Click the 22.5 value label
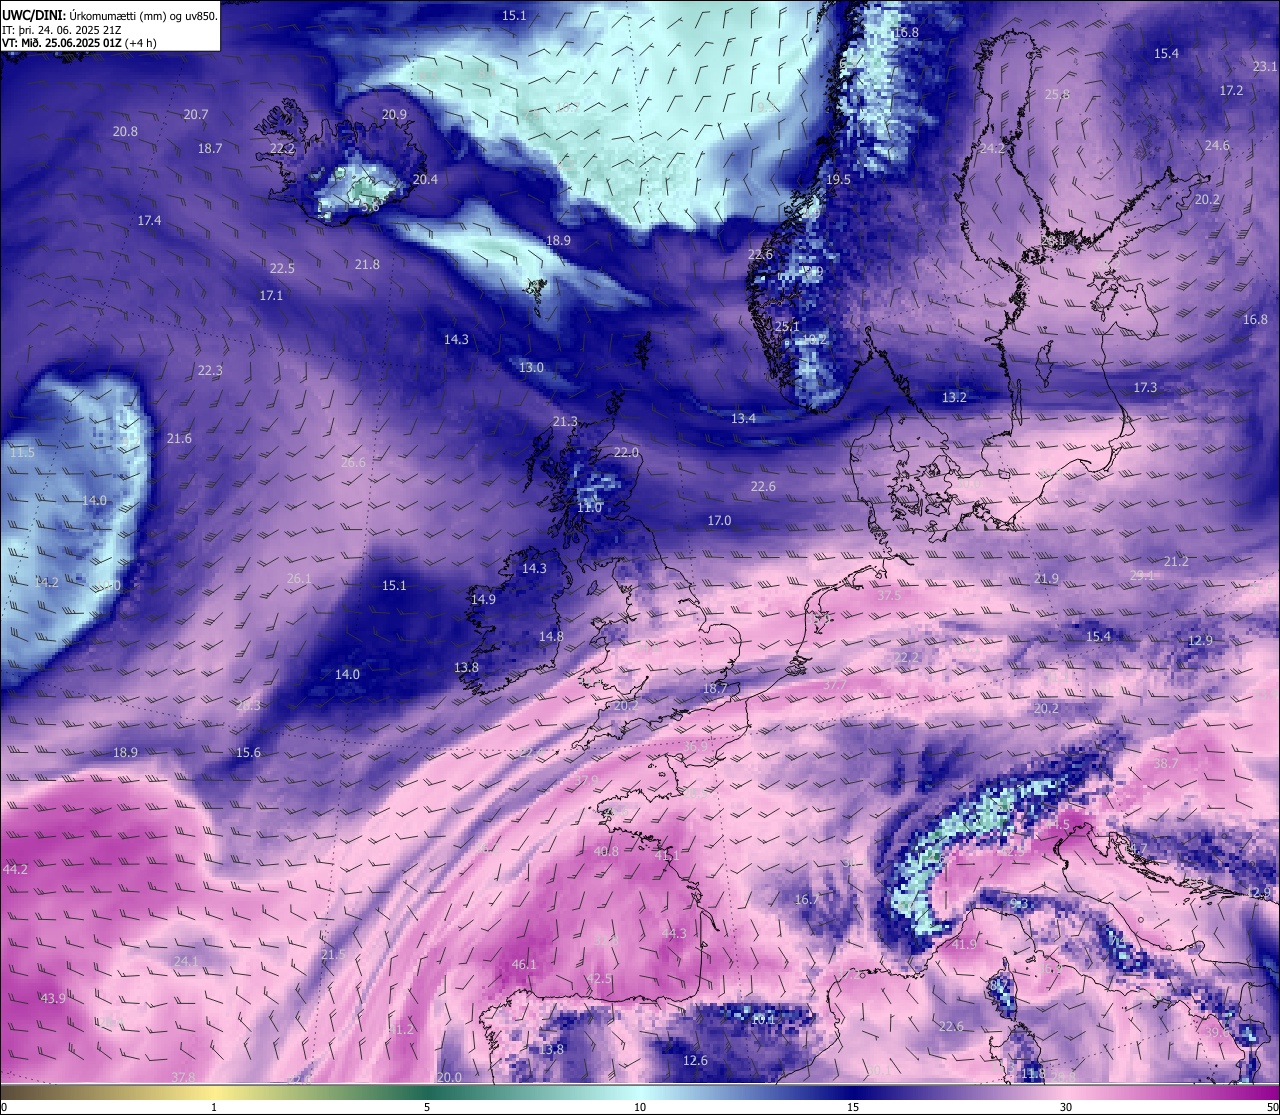Viewport: 1280px width, 1115px height. pos(282,269)
